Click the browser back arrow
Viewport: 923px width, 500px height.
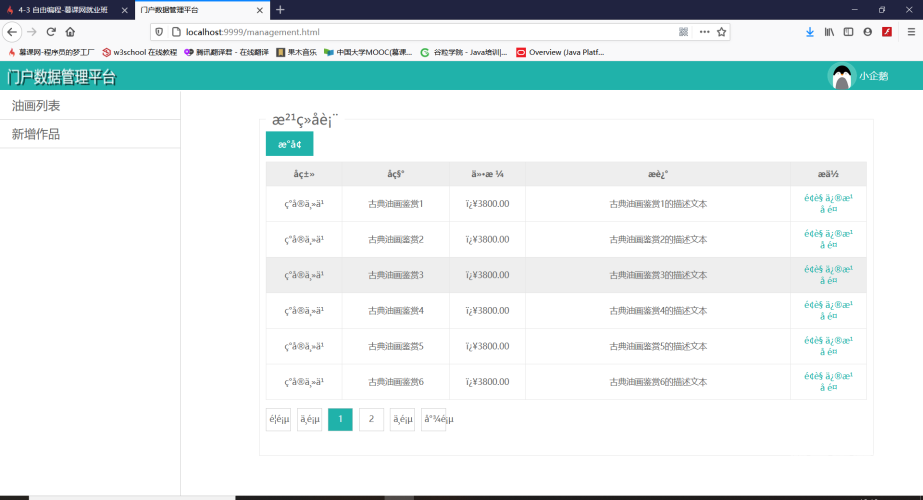pos(12,32)
